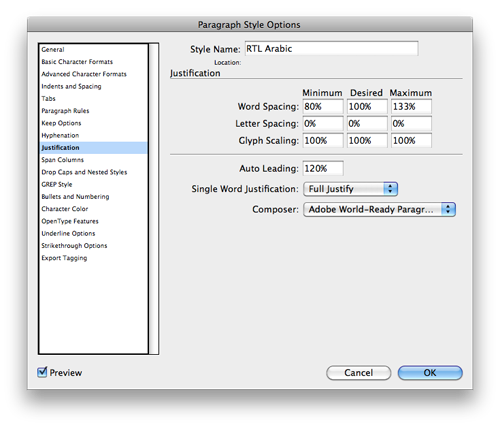The height and width of the screenshot is (427, 500).
Task: Click Word Spacing Maximum field
Action: coord(411,107)
